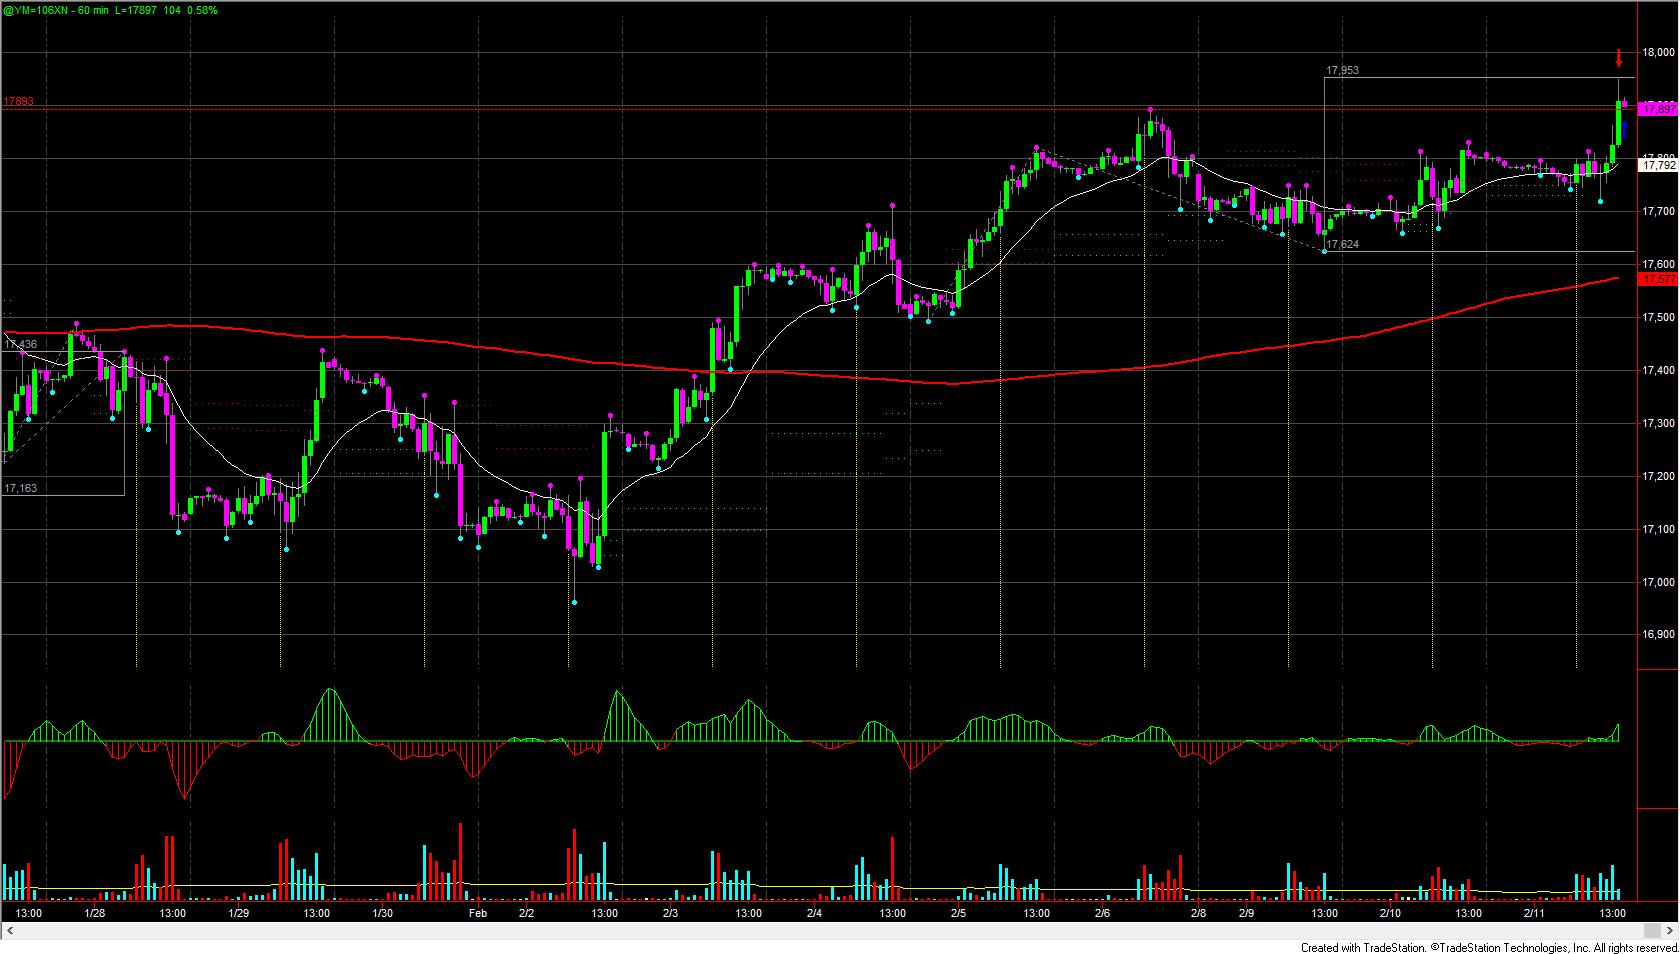
Task: Click the 17,953 high price label
Action: point(1342,71)
